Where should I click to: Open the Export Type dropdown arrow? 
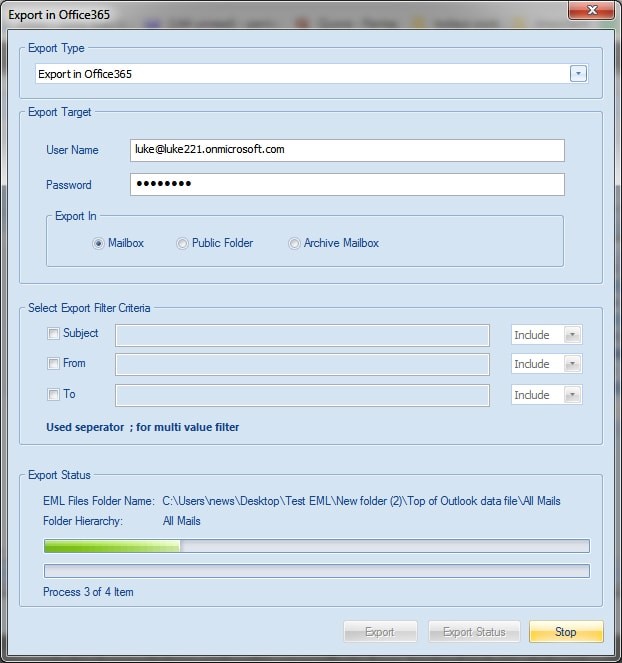pos(578,74)
